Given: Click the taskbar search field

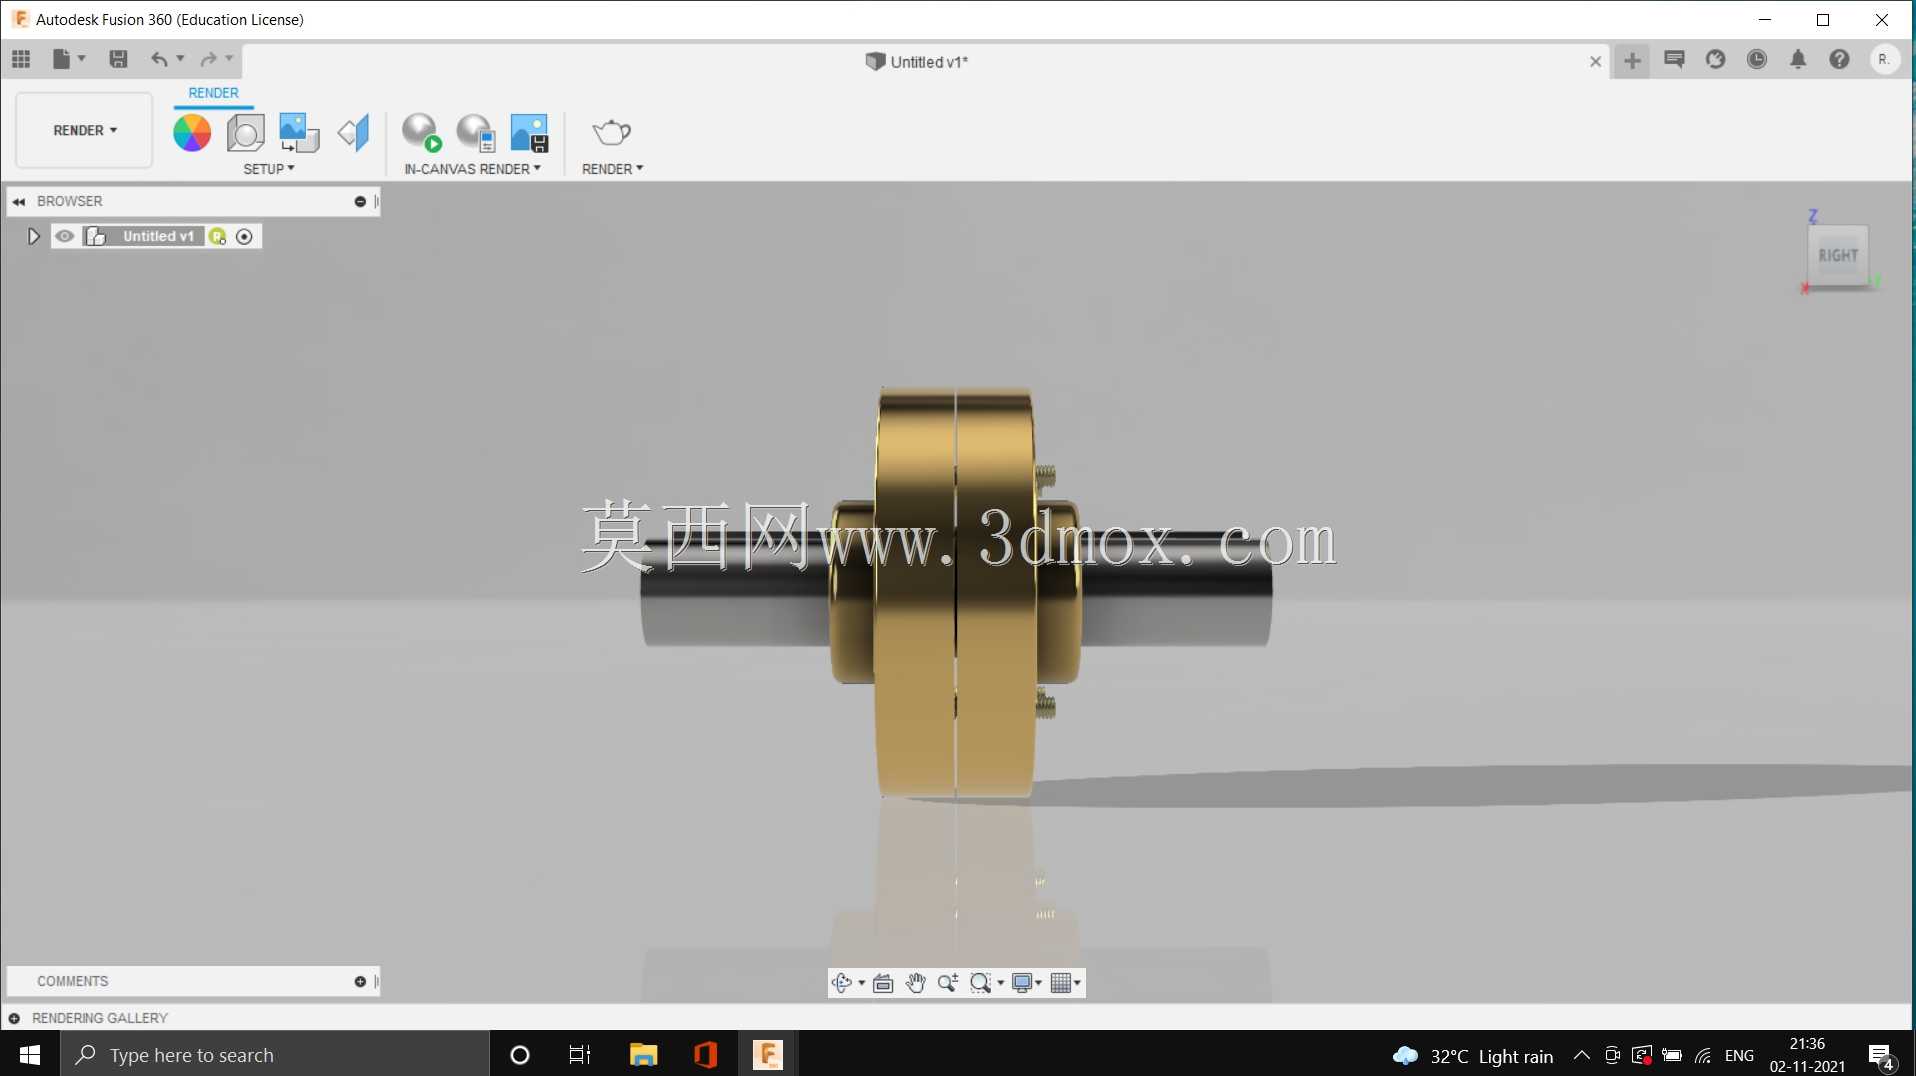Looking at the screenshot, I should (275, 1055).
